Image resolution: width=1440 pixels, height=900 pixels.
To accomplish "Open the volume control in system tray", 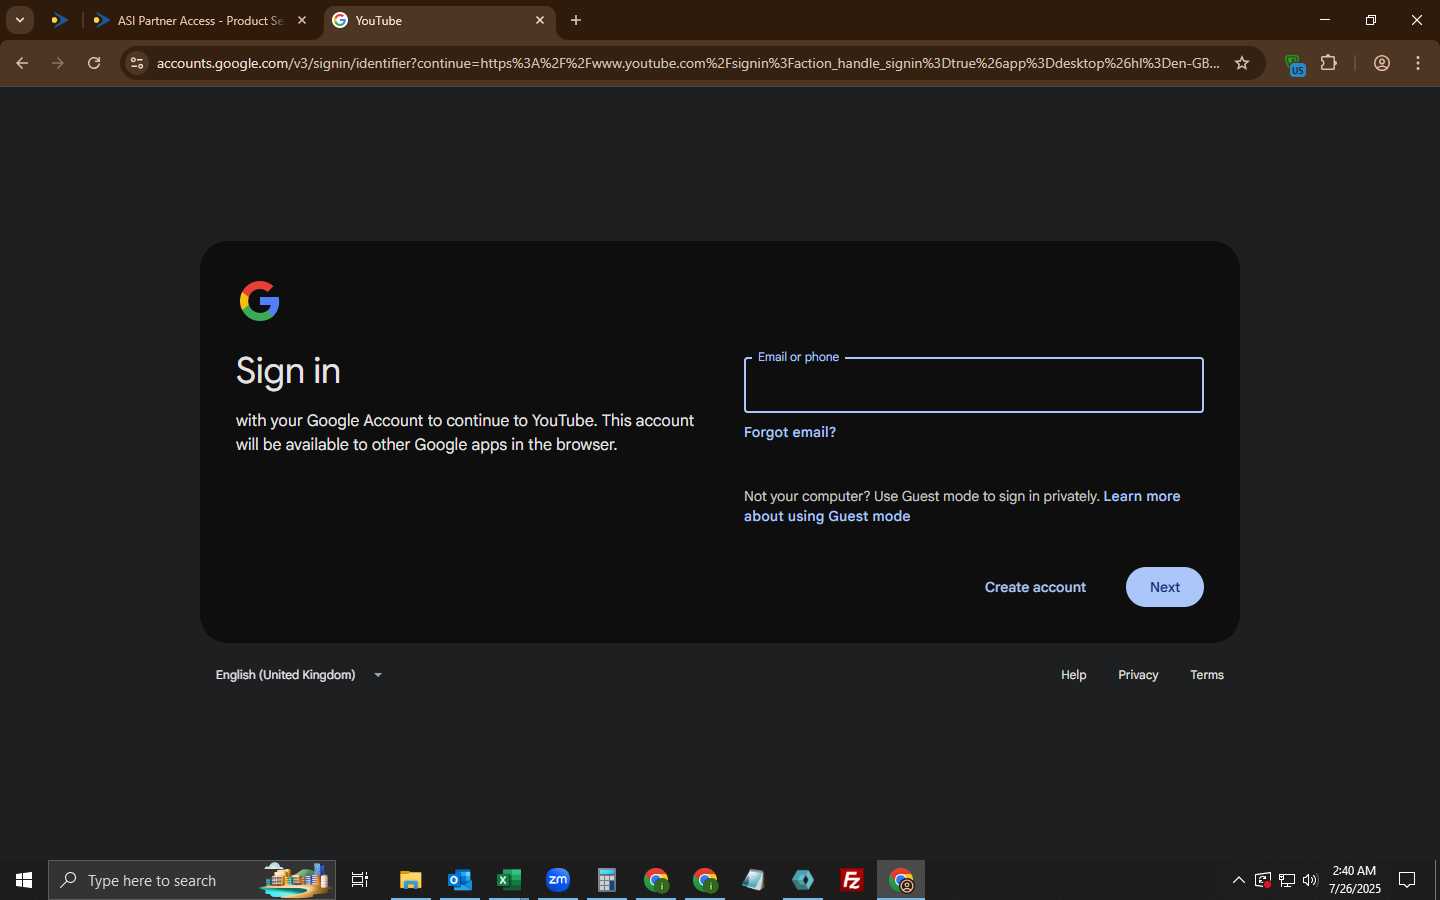I will coord(1310,880).
